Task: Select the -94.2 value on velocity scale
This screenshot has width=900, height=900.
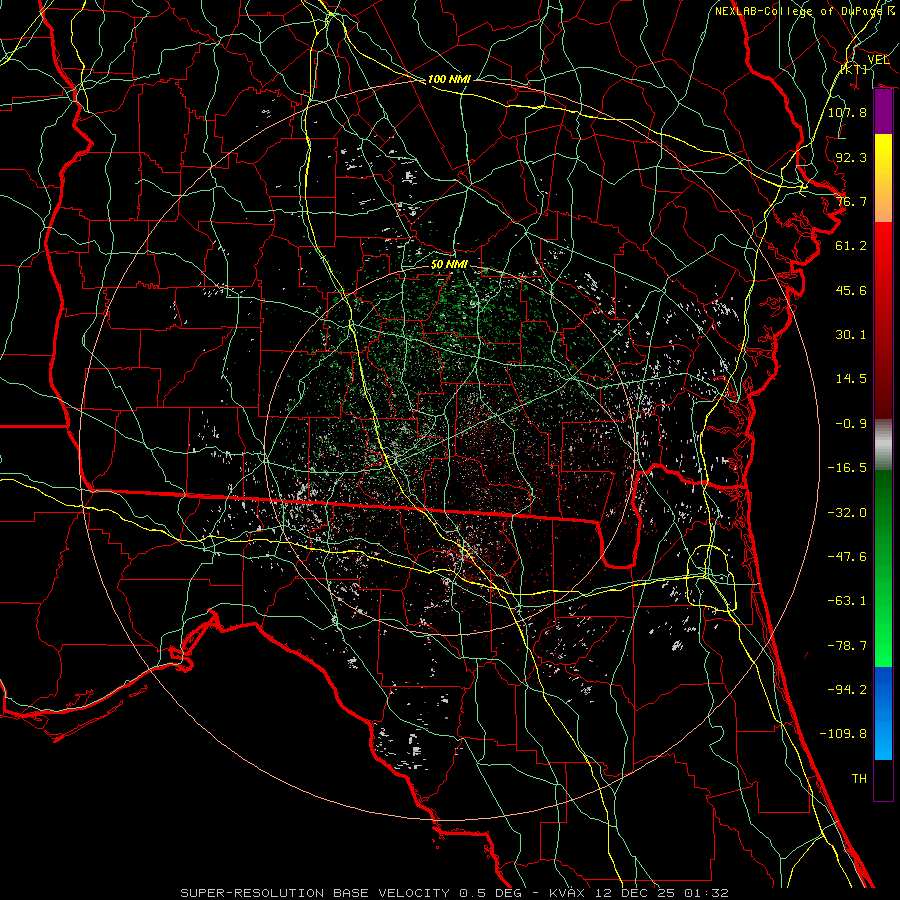Action: point(847,690)
